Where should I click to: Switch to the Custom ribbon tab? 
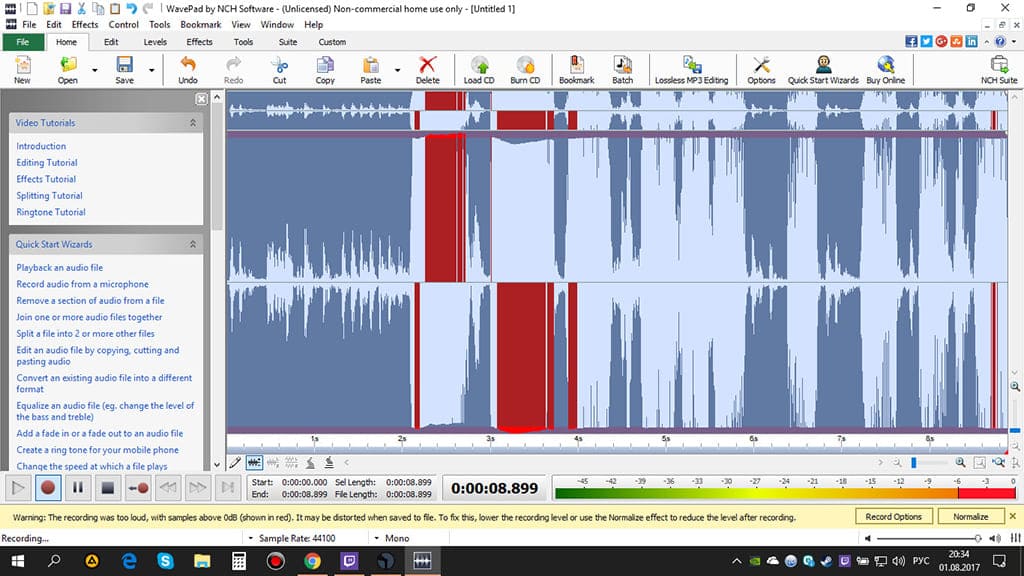332,42
